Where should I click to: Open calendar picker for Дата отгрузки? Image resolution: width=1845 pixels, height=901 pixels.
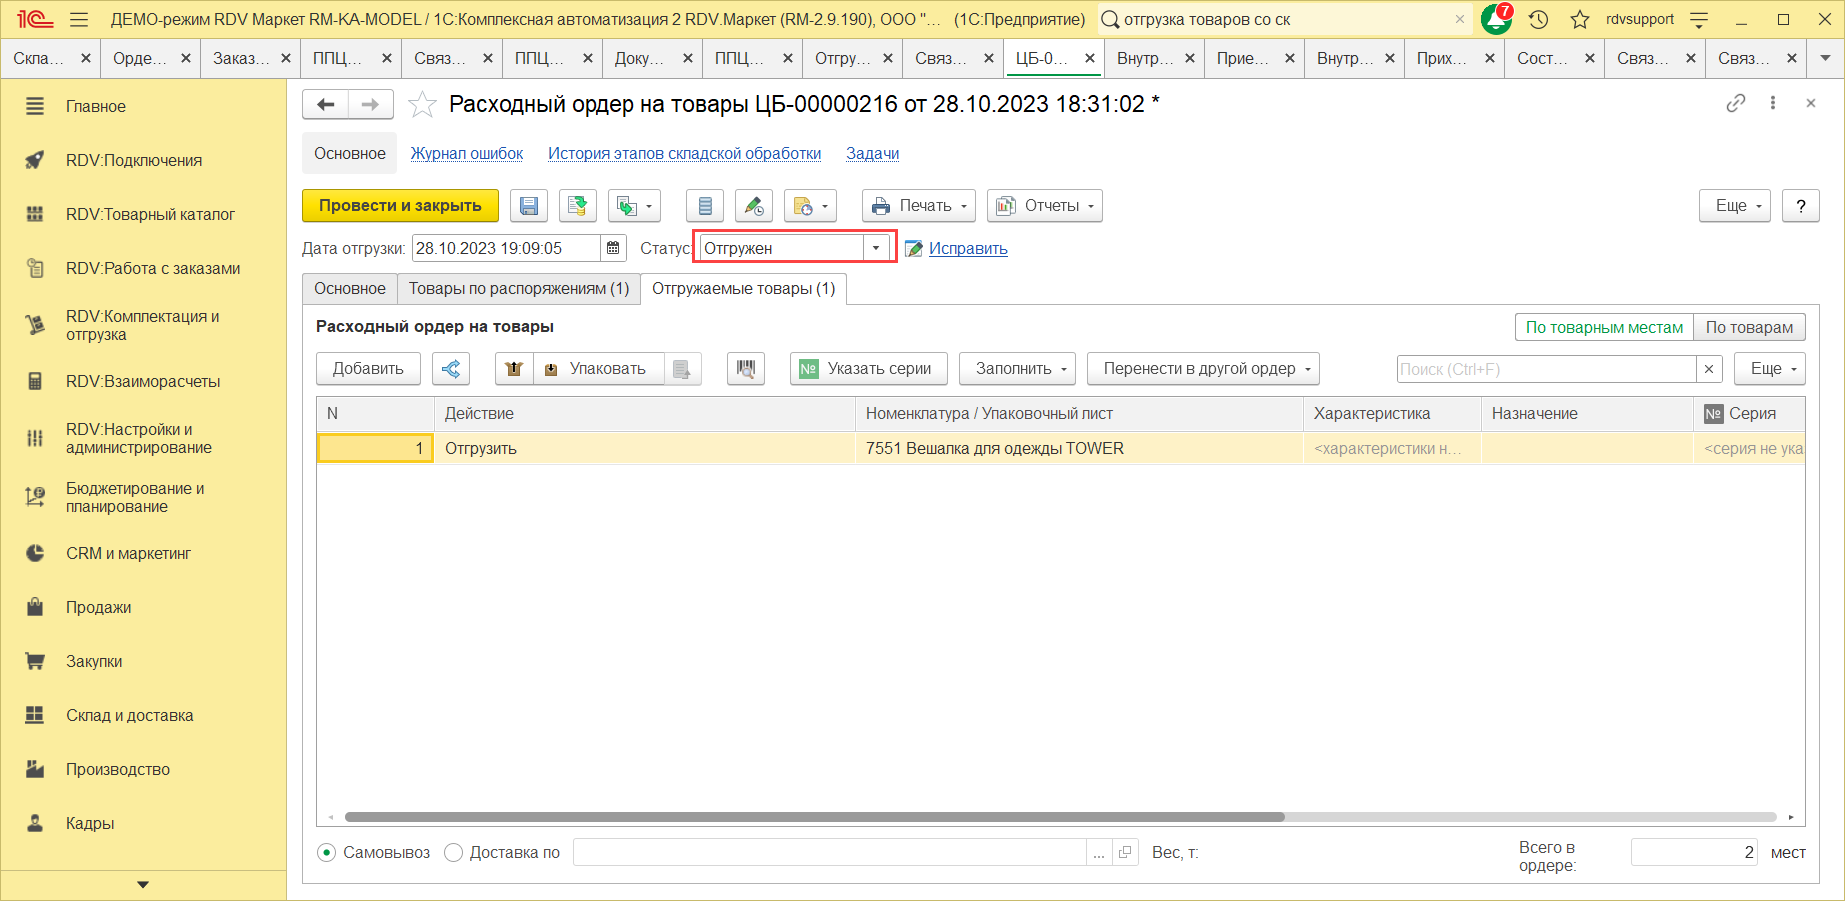614,248
